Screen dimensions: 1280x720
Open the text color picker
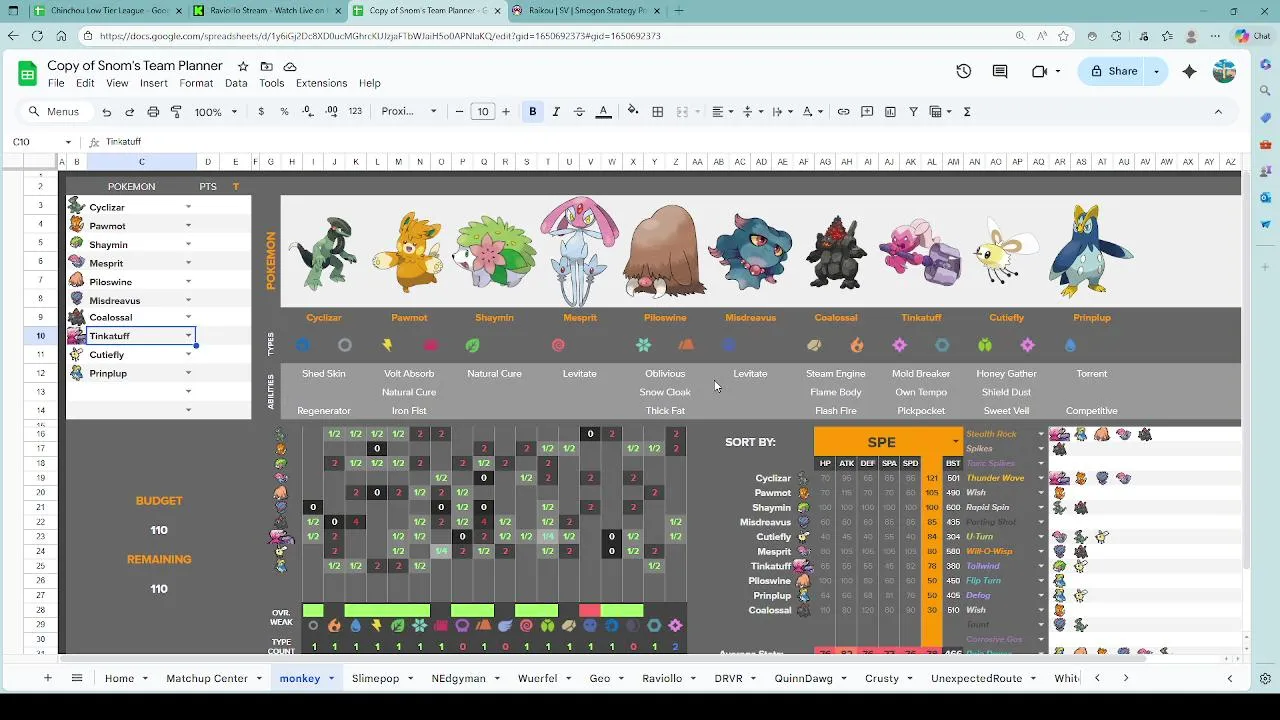pyautogui.click(x=603, y=112)
